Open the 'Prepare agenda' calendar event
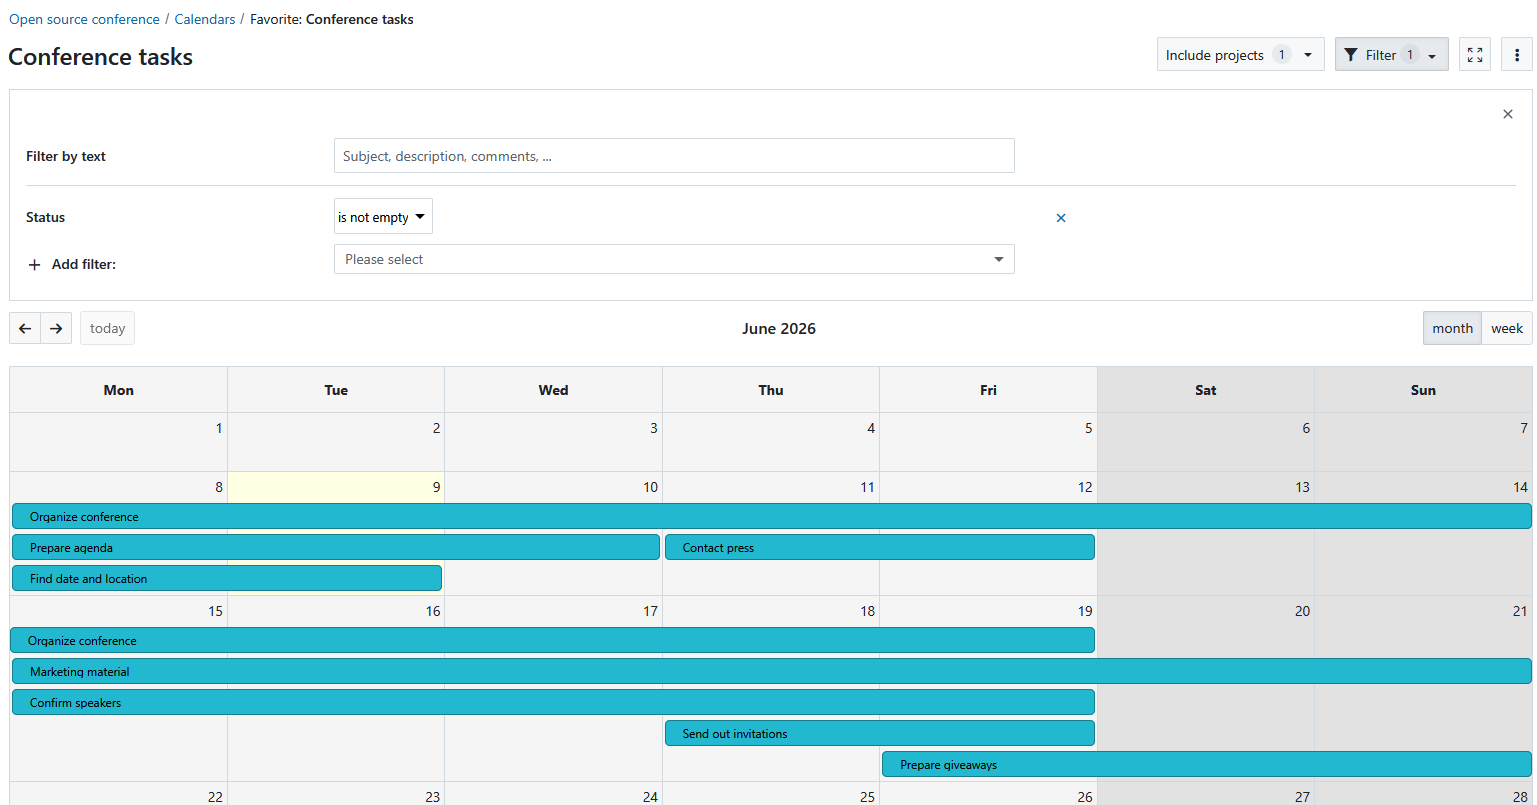1537x805 pixels. tap(336, 547)
